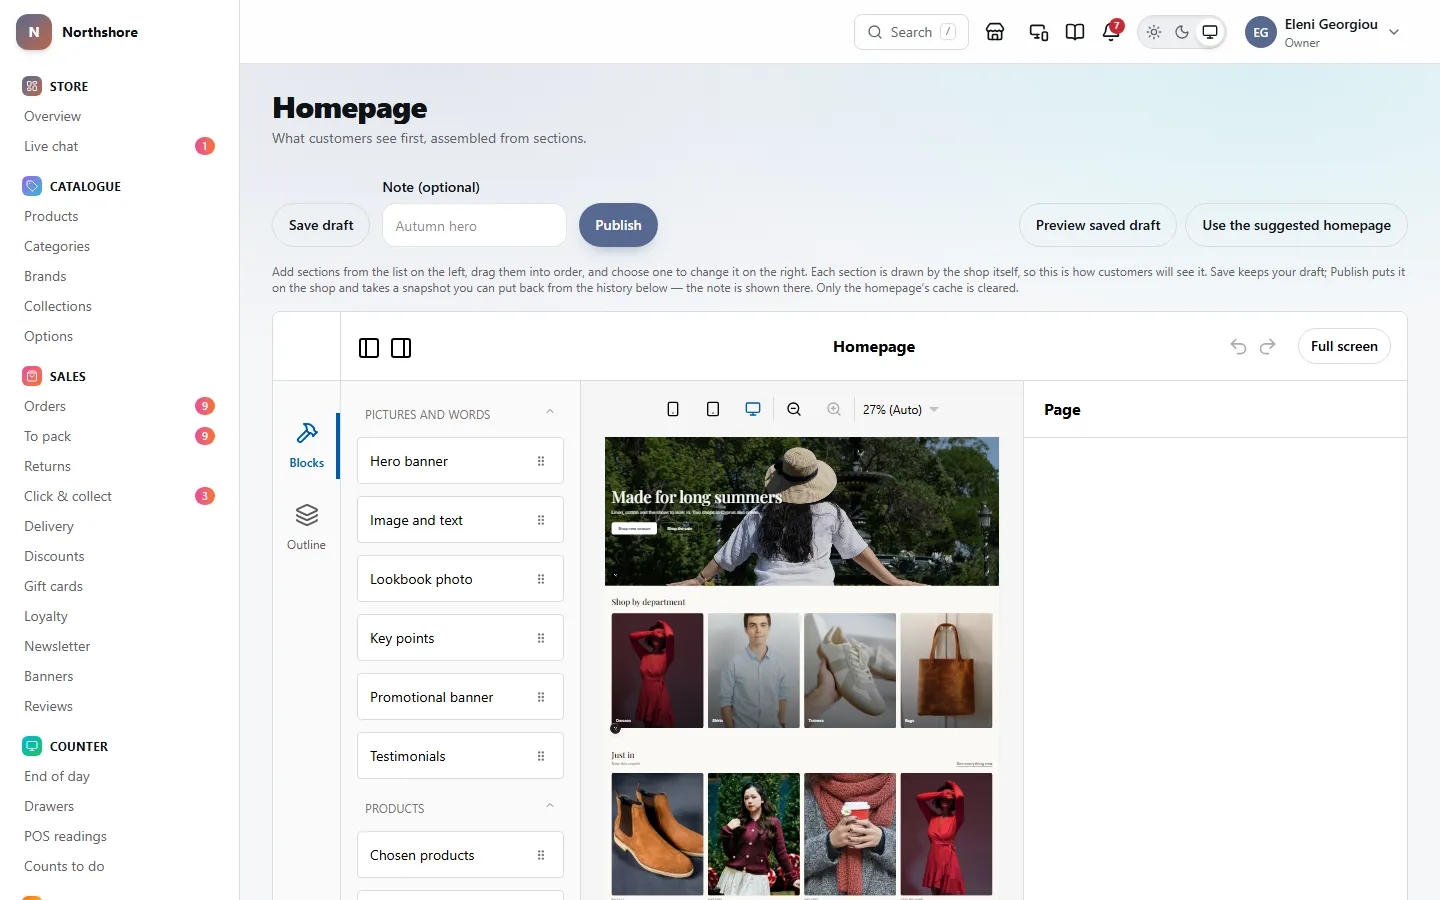
Task: Grab the Key points drag handle
Action: [541, 638]
